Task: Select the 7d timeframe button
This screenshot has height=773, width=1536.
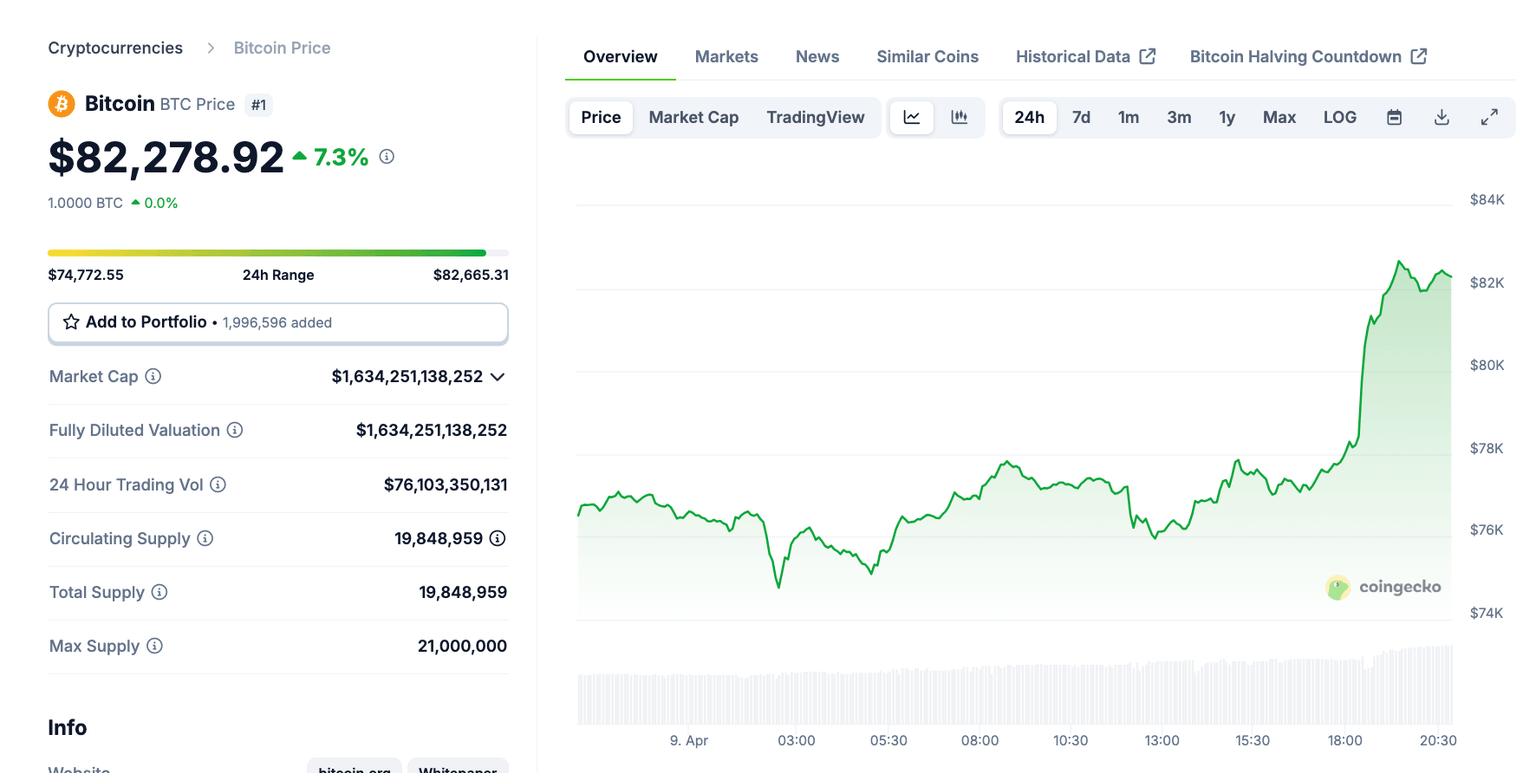Action: pos(1081,117)
